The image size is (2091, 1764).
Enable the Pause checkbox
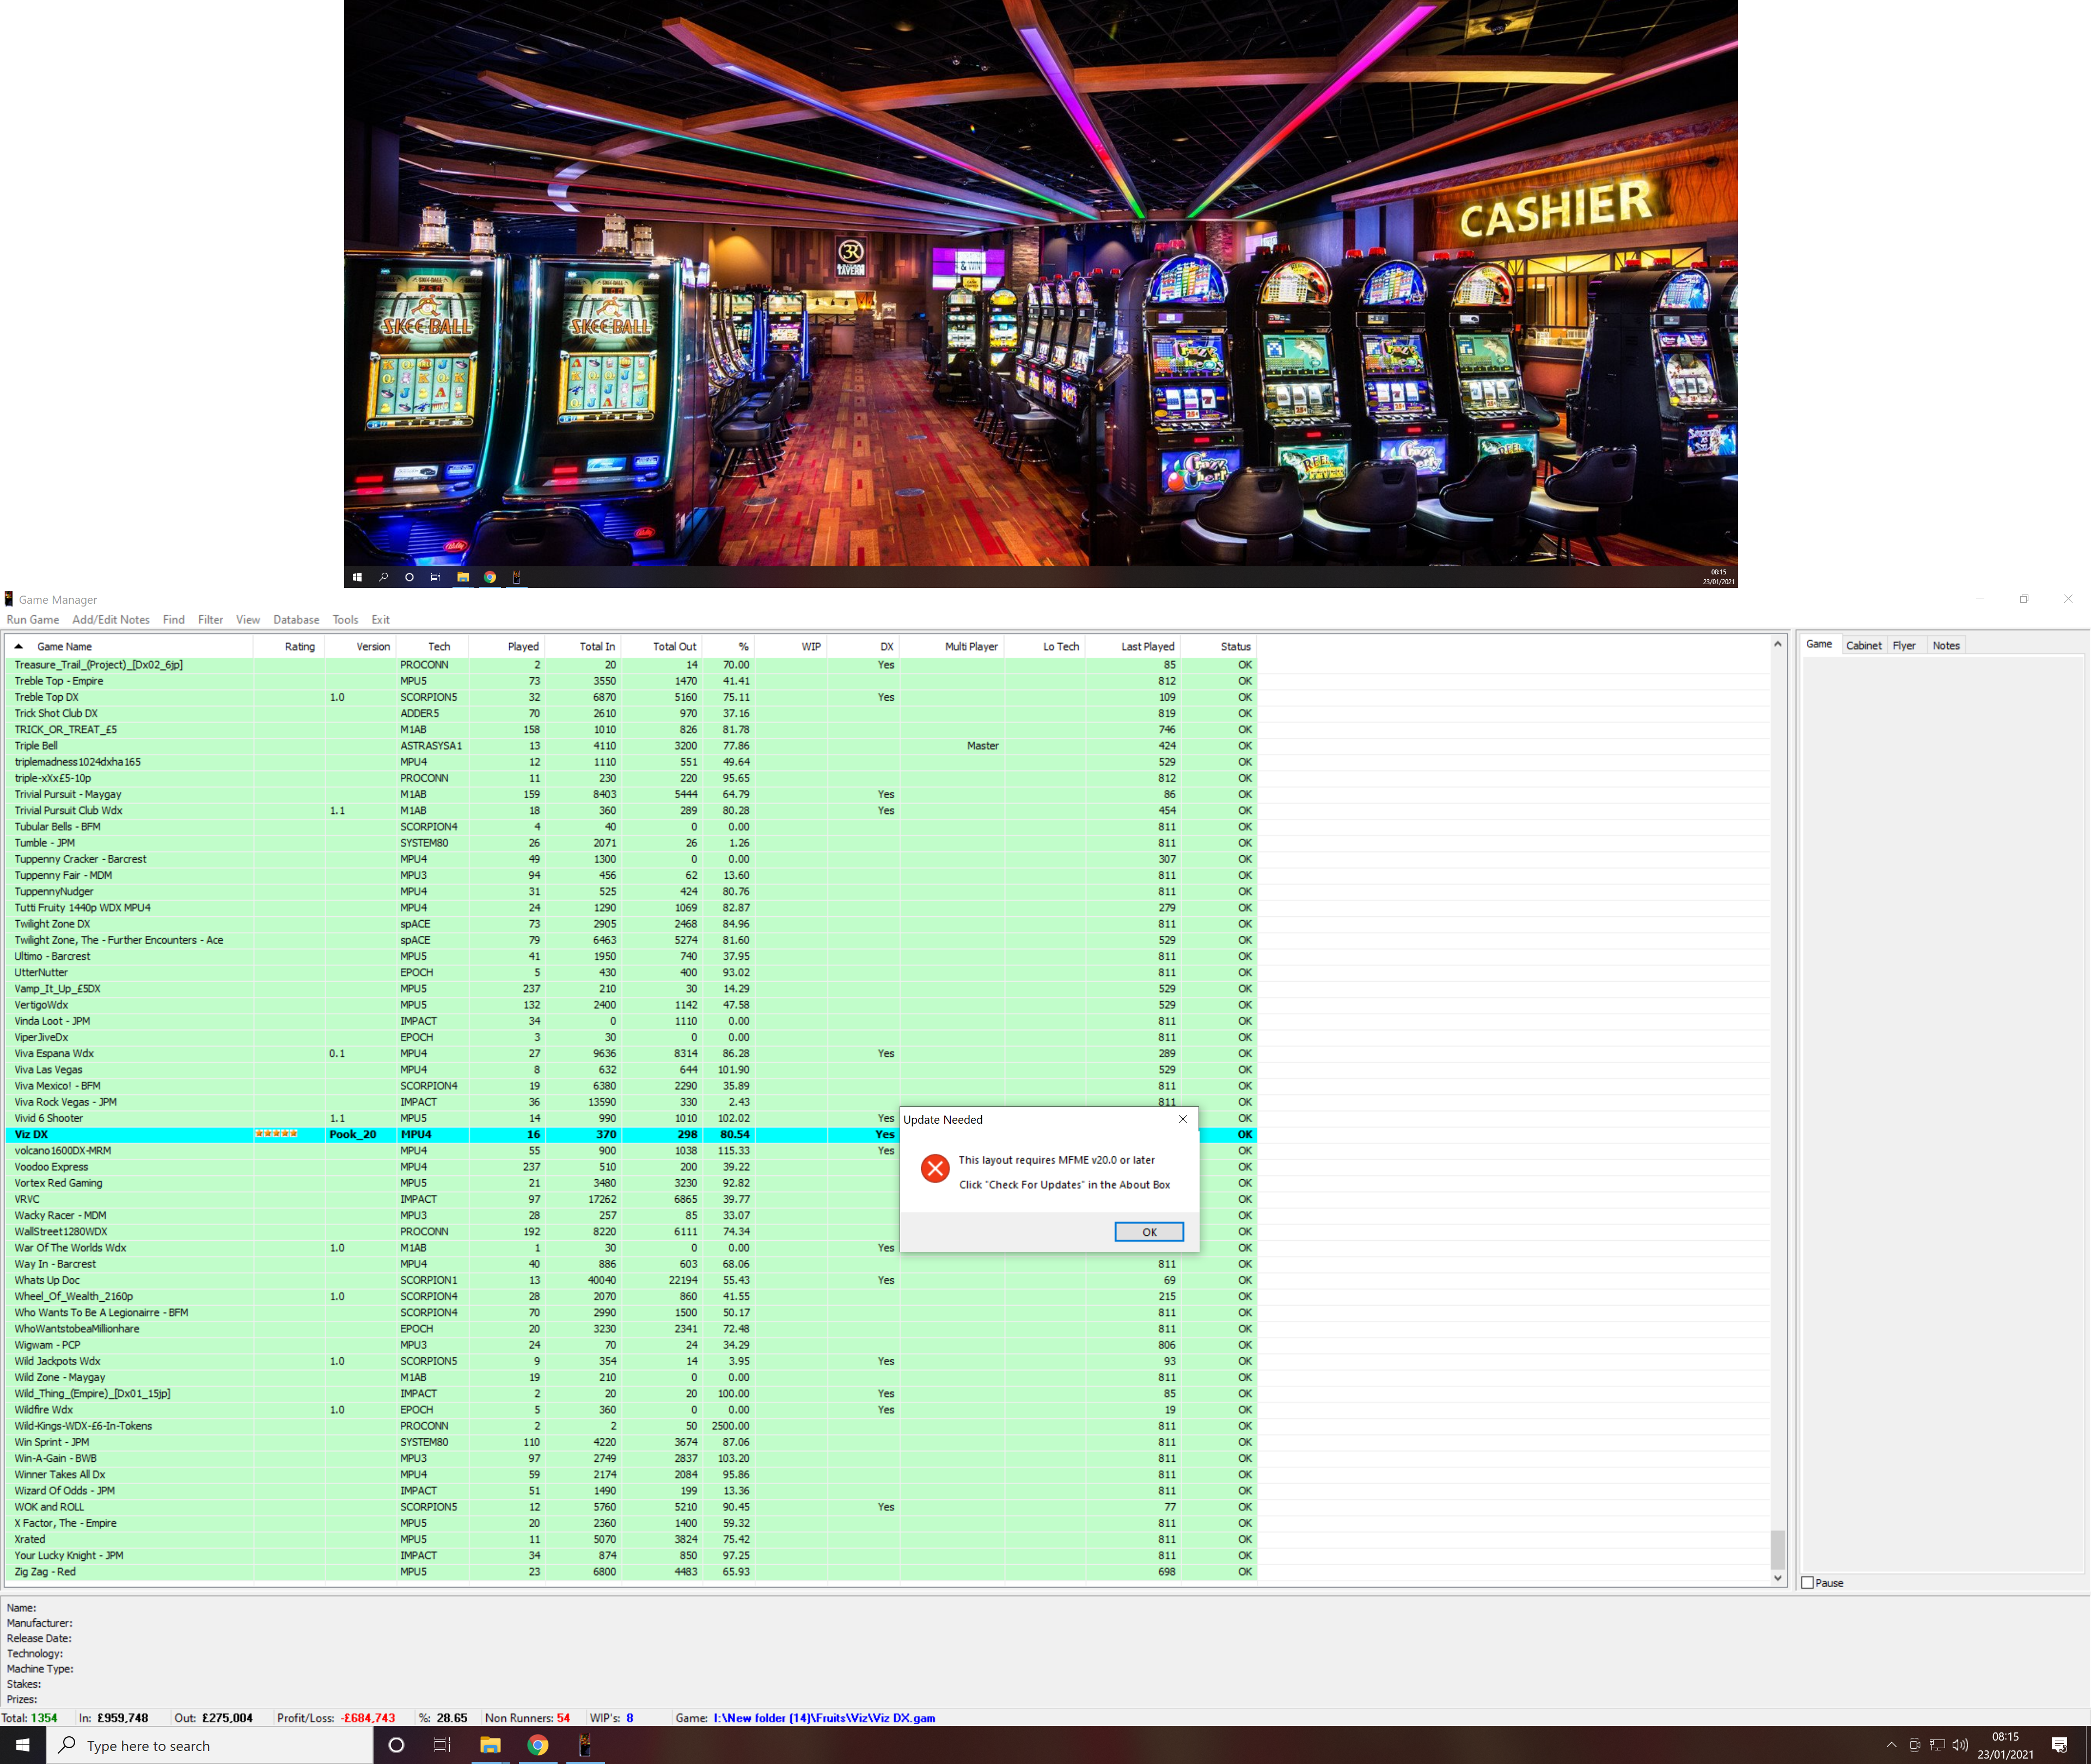1808,1583
